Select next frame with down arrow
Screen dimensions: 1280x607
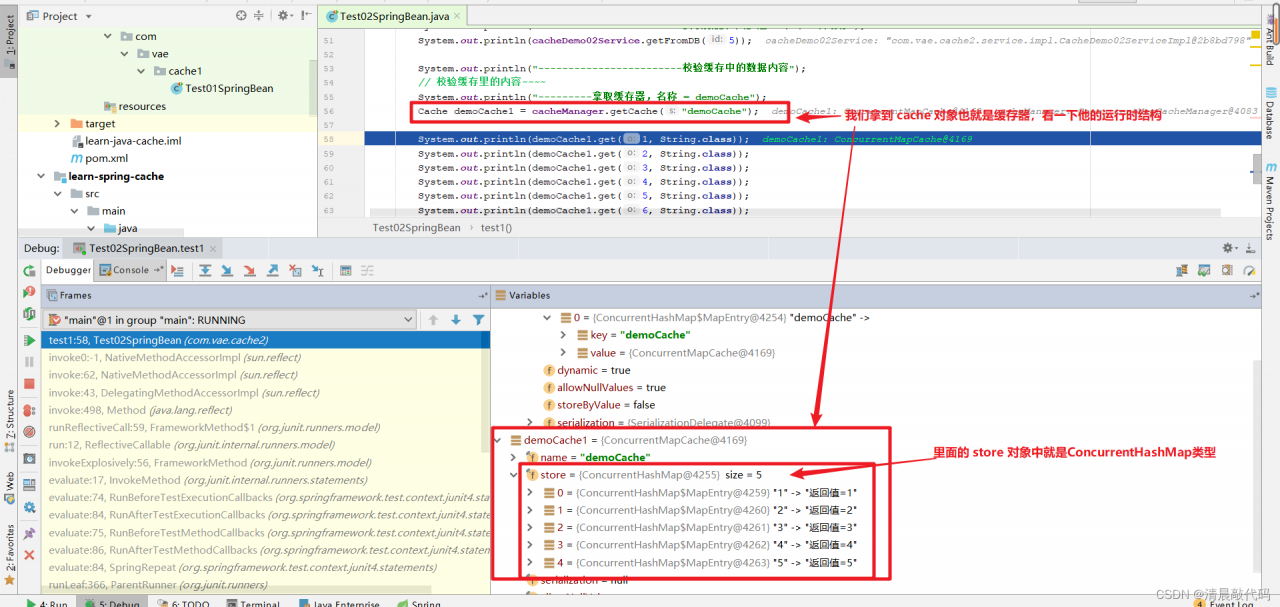click(x=456, y=320)
